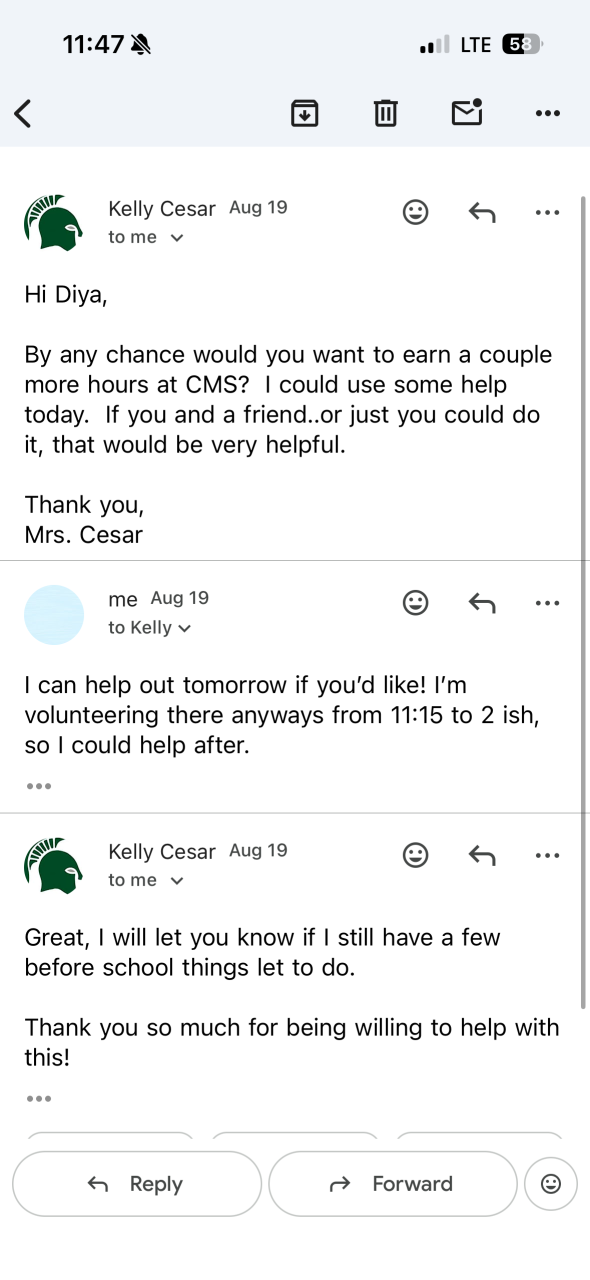Image resolution: width=590 pixels, height=1280 pixels.
Task: Mark conversation as unread envelope icon
Action: (467, 112)
